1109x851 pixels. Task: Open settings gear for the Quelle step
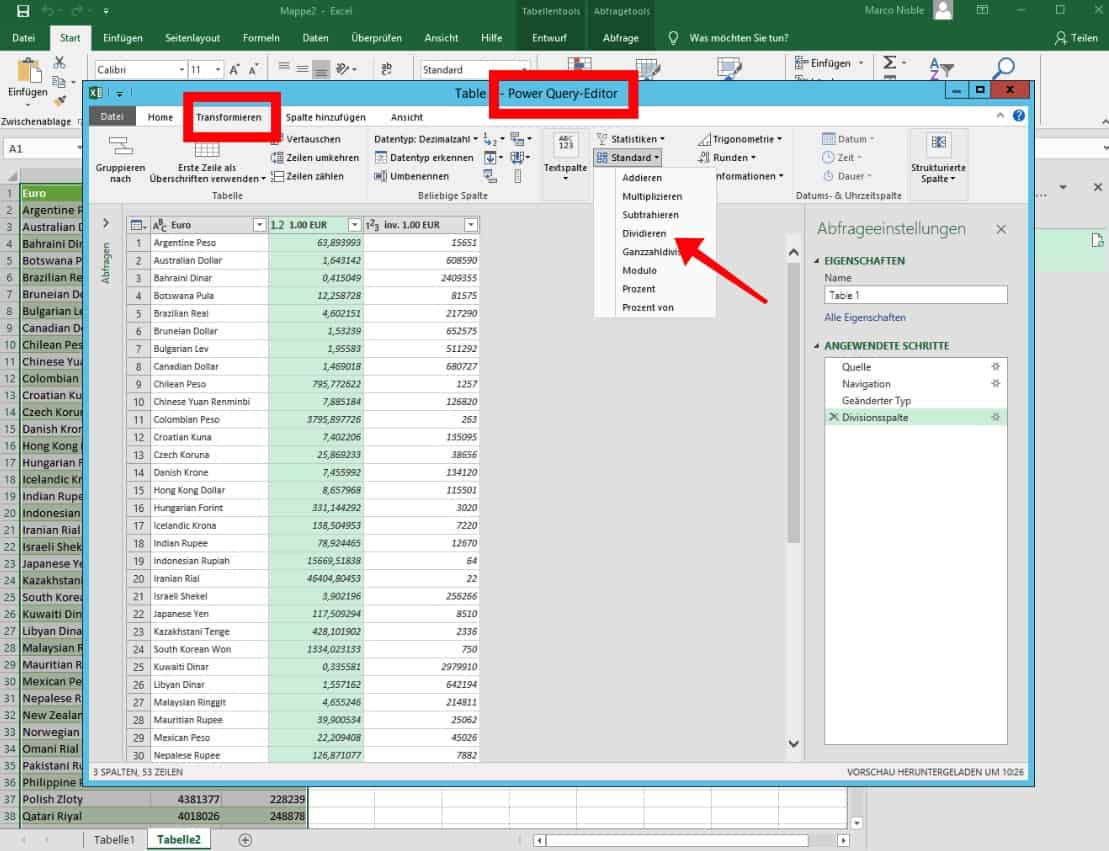(x=994, y=367)
